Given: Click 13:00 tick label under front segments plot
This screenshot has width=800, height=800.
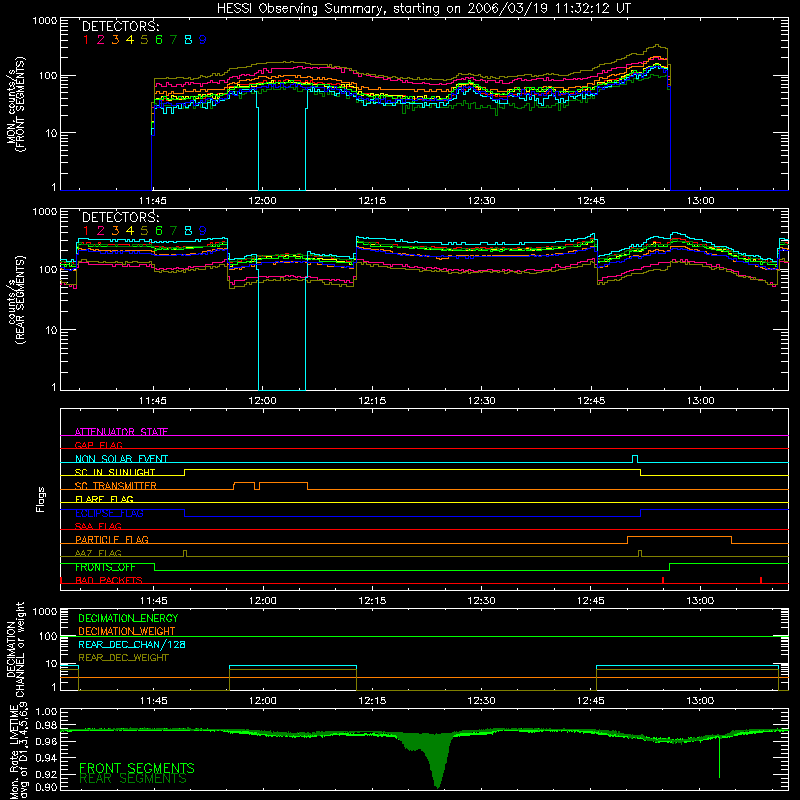Looking at the screenshot, I should [x=700, y=201].
